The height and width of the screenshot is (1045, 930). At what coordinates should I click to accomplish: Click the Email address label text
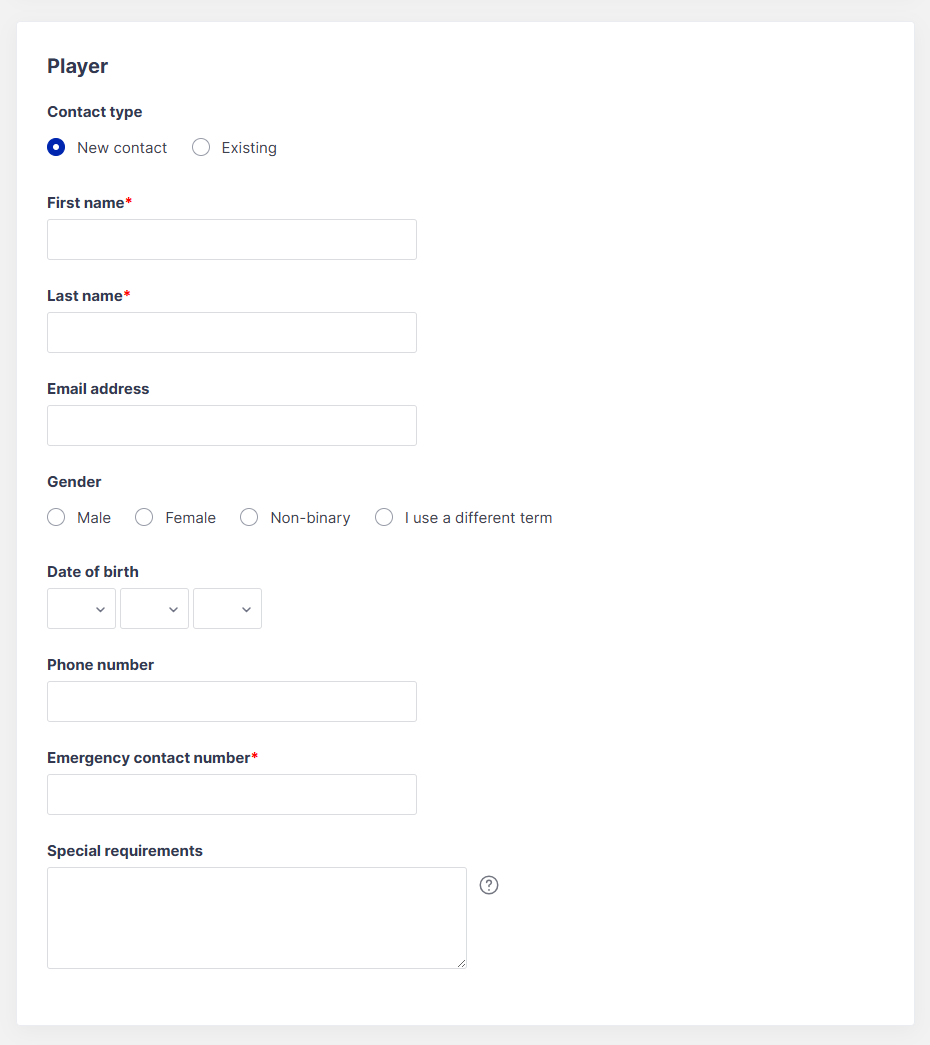[x=98, y=389]
